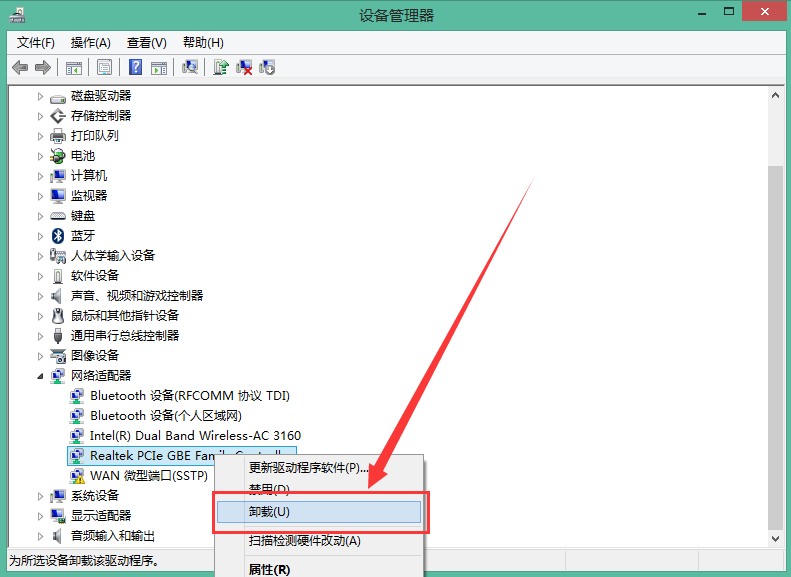Click the vertical scrollbar down arrow
The width and height of the screenshot is (791, 577).
point(775,539)
